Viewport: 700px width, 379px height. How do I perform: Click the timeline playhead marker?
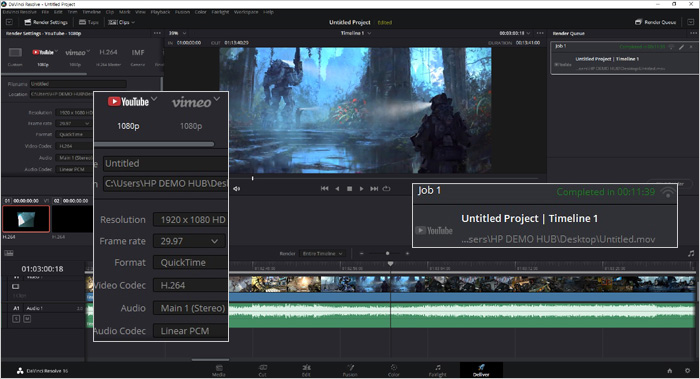pos(391,264)
